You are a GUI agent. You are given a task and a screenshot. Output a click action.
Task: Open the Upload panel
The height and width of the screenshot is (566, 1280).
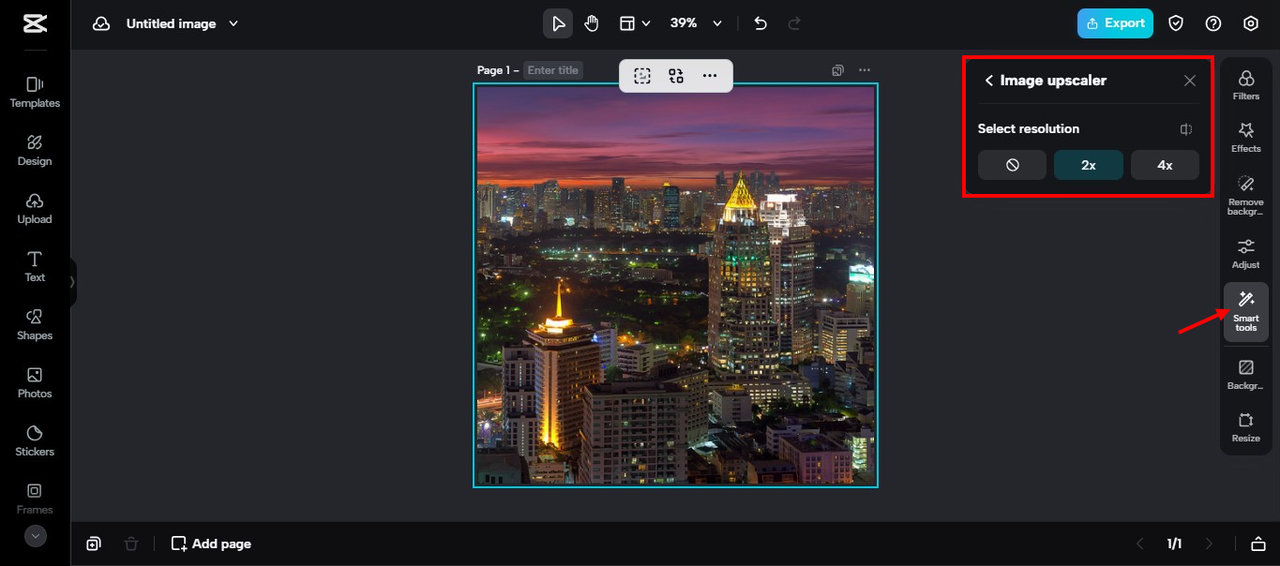pos(34,208)
